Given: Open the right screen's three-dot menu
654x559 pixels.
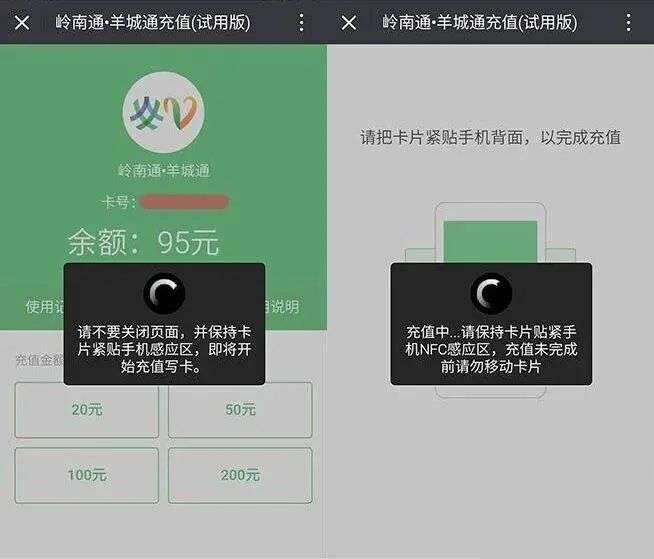Looking at the screenshot, I should pos(629,23).
